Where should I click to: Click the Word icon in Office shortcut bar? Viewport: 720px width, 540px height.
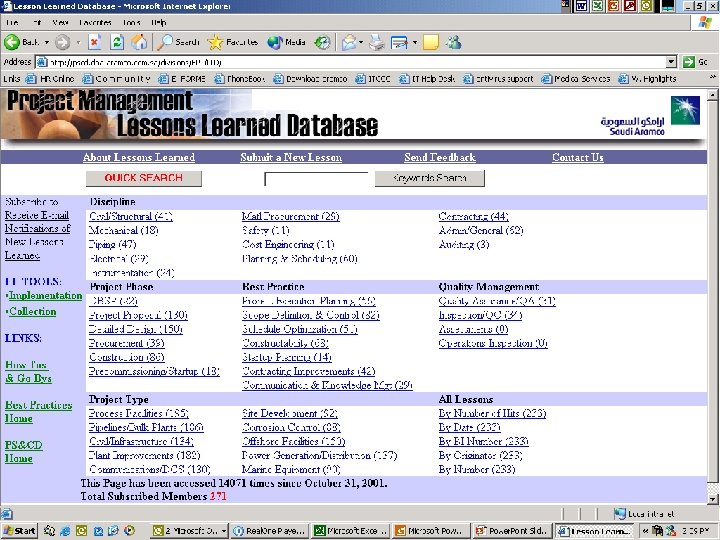tap(581, 6)
